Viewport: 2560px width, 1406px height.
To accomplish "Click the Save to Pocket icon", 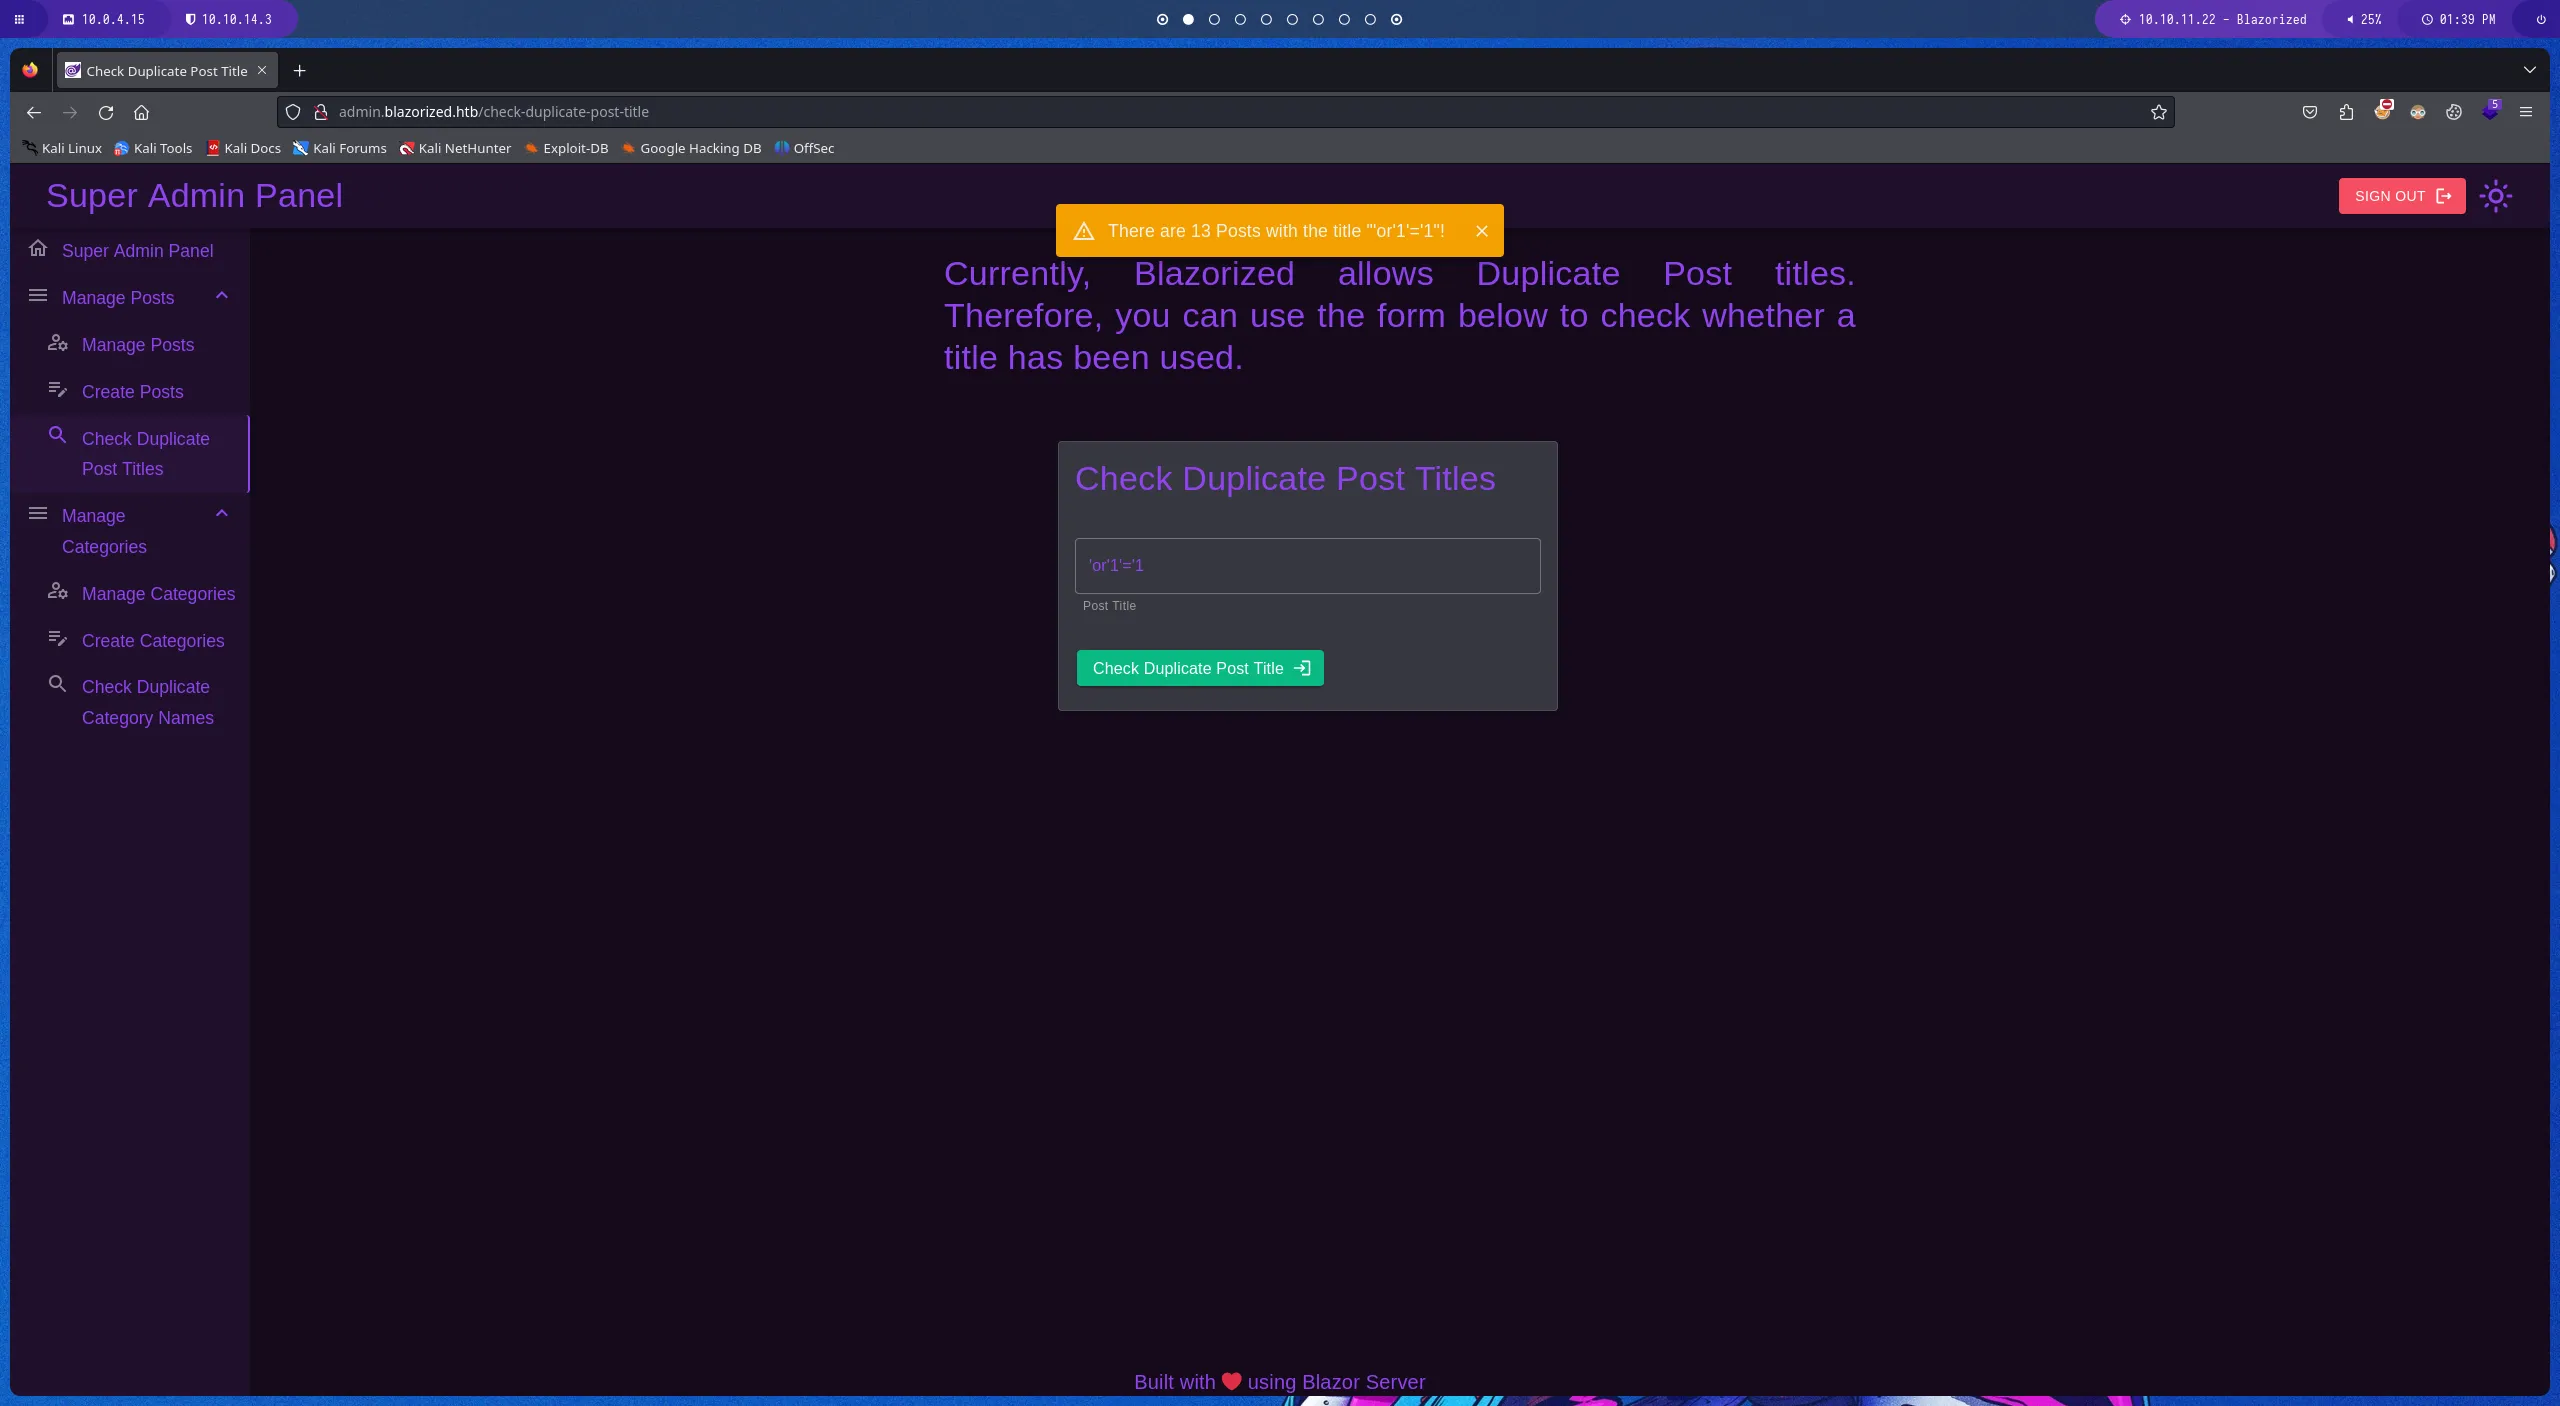I will pyautogui.click(x=2309, y=112).
